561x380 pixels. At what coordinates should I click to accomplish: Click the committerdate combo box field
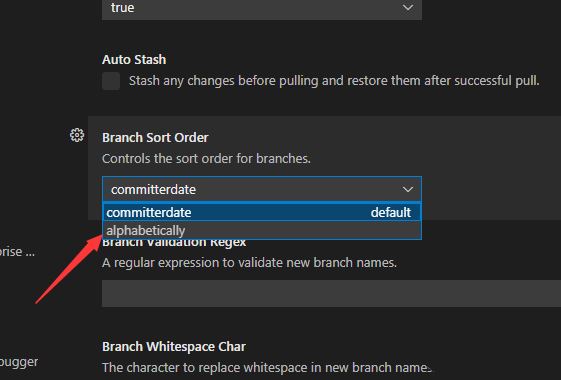click(x=262, y=189)
